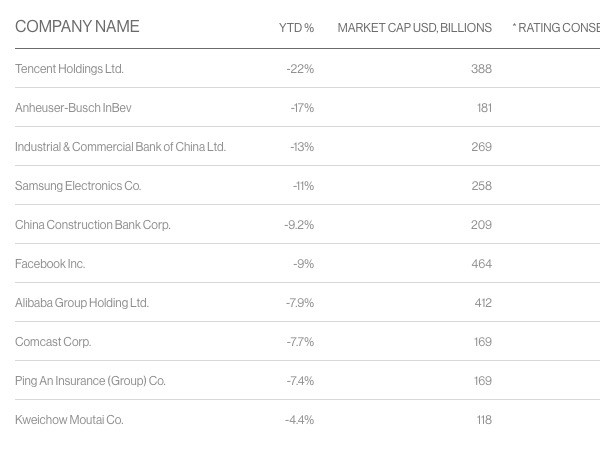Select Facebook's 464 market cap value
Screen dimensions: 600x450
481,264
